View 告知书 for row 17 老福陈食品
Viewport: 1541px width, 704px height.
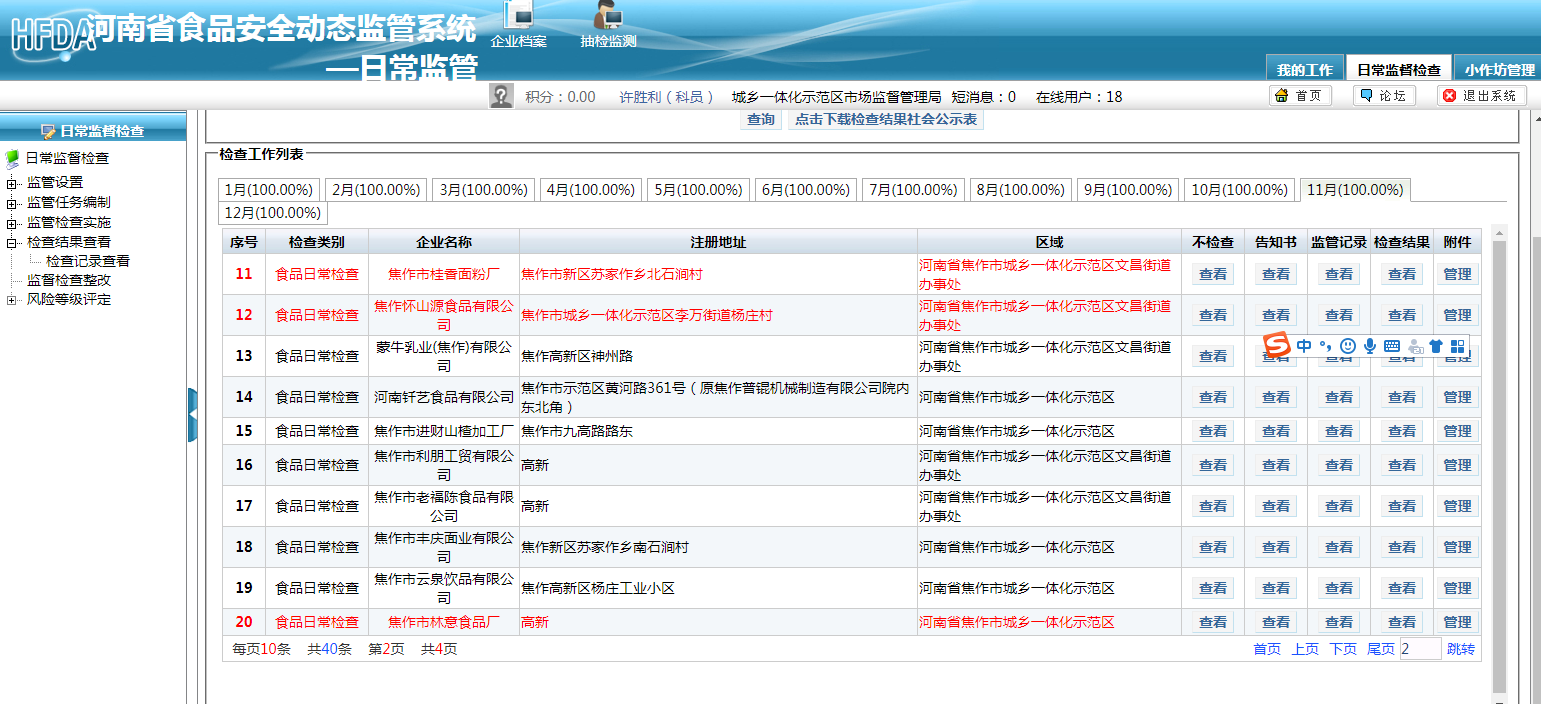pos(1276,506)
